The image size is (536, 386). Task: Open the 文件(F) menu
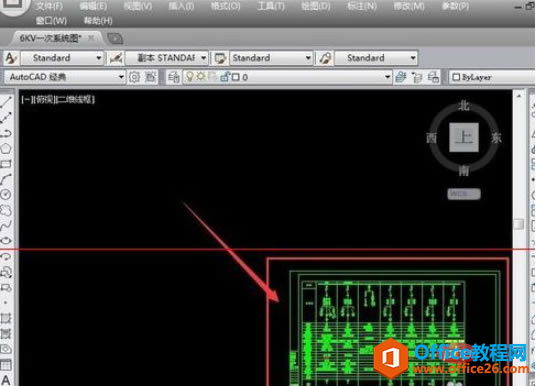coord(49,6)
